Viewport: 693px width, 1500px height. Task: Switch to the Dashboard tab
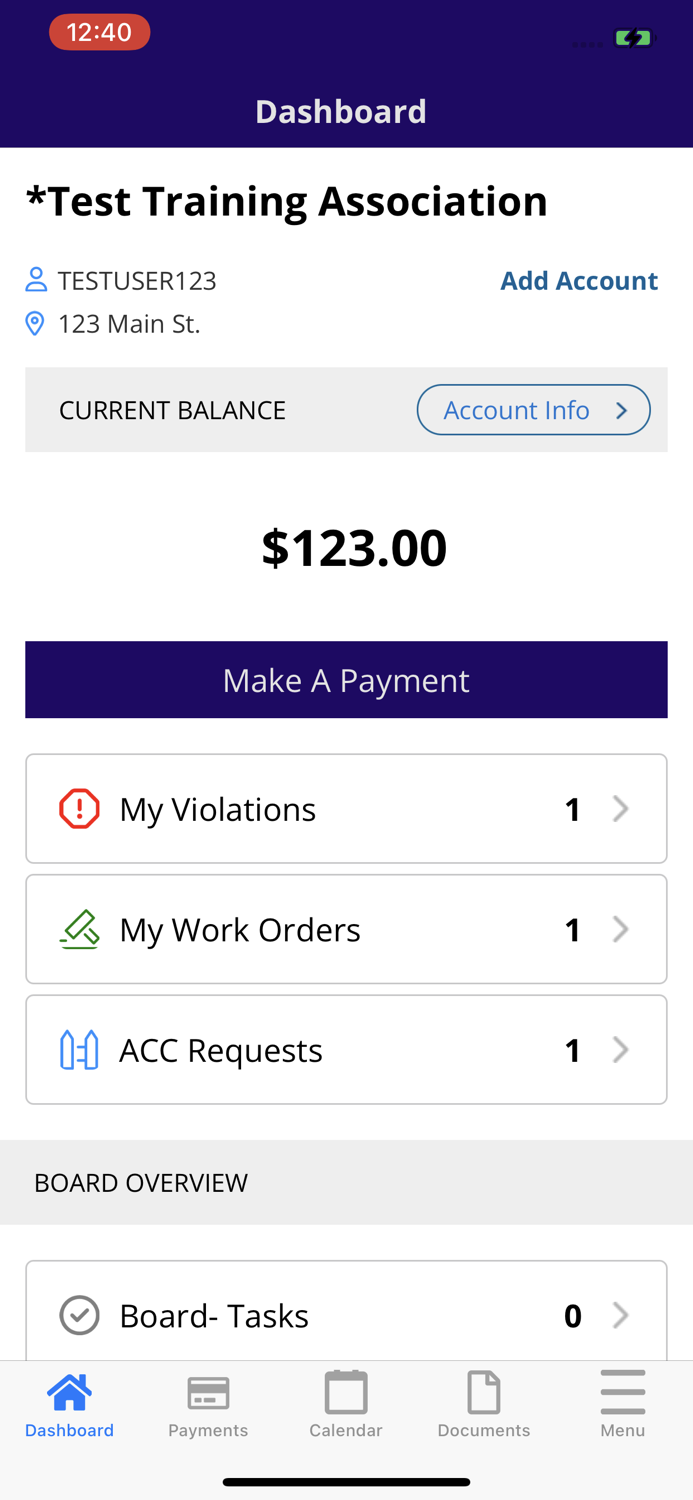[x=67, y=1398]
